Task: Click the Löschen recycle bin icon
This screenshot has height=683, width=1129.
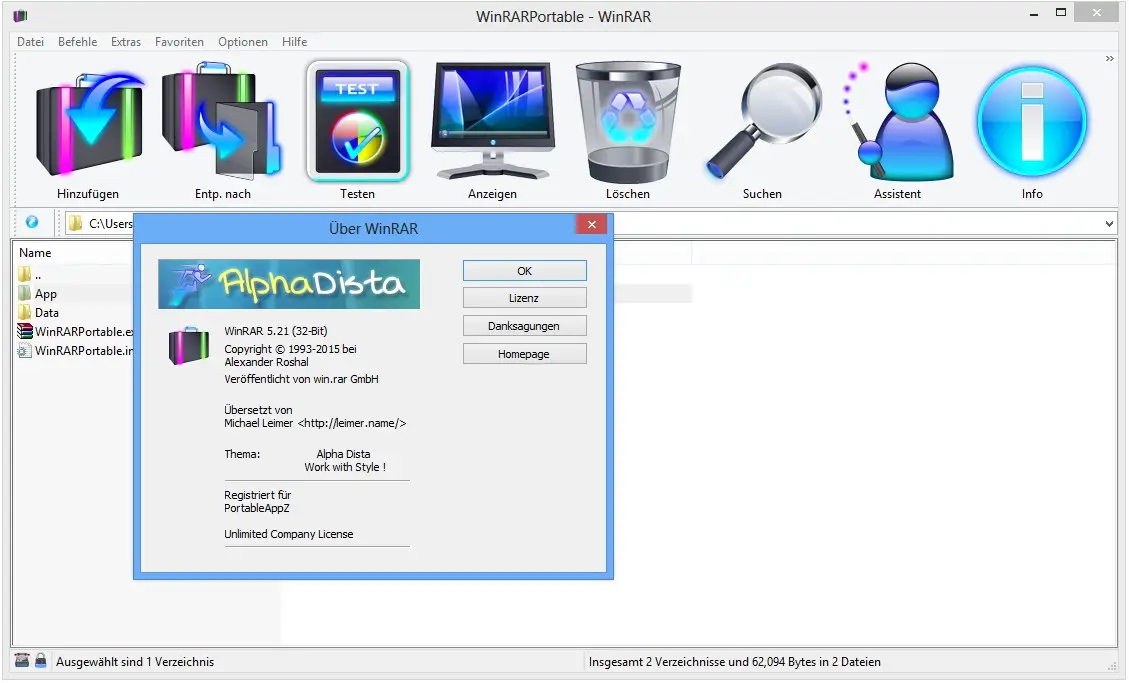Action: (628, 121)
